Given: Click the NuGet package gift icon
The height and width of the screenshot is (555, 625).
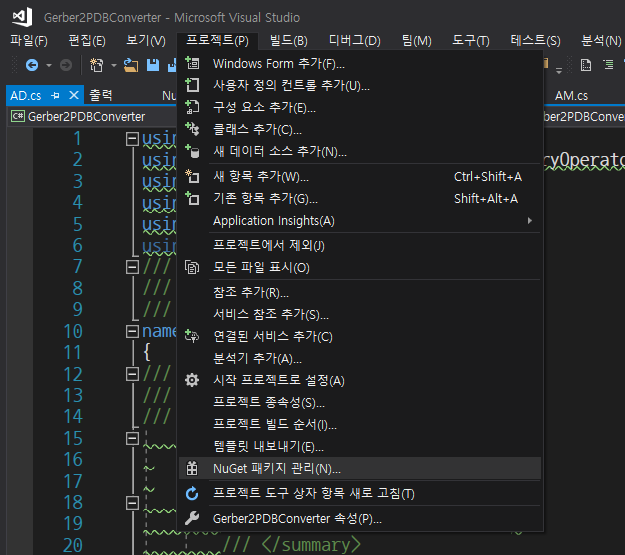Looking at the screenshot, I should (192, 468).
